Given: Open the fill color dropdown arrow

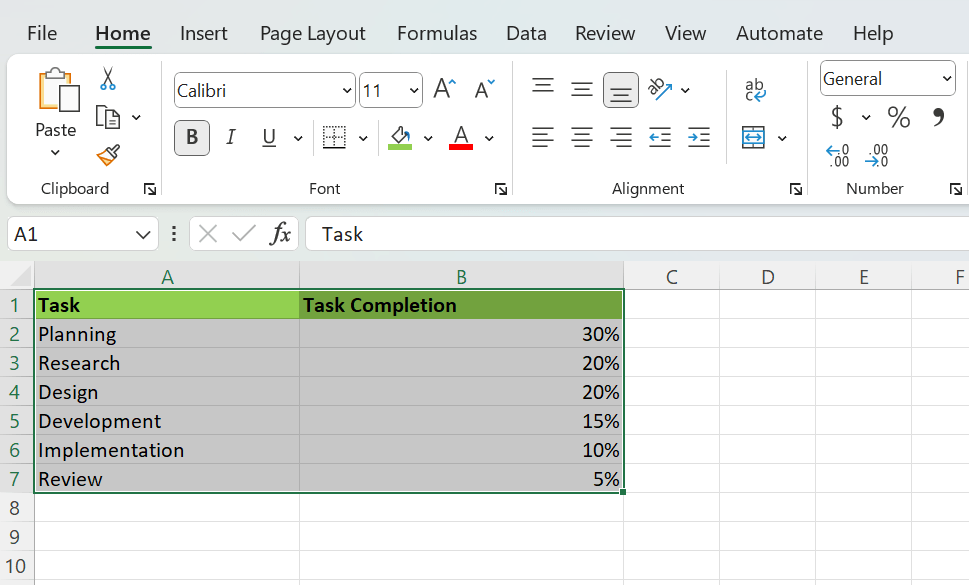Looking at the screenshot, I should tap(428, 138).
